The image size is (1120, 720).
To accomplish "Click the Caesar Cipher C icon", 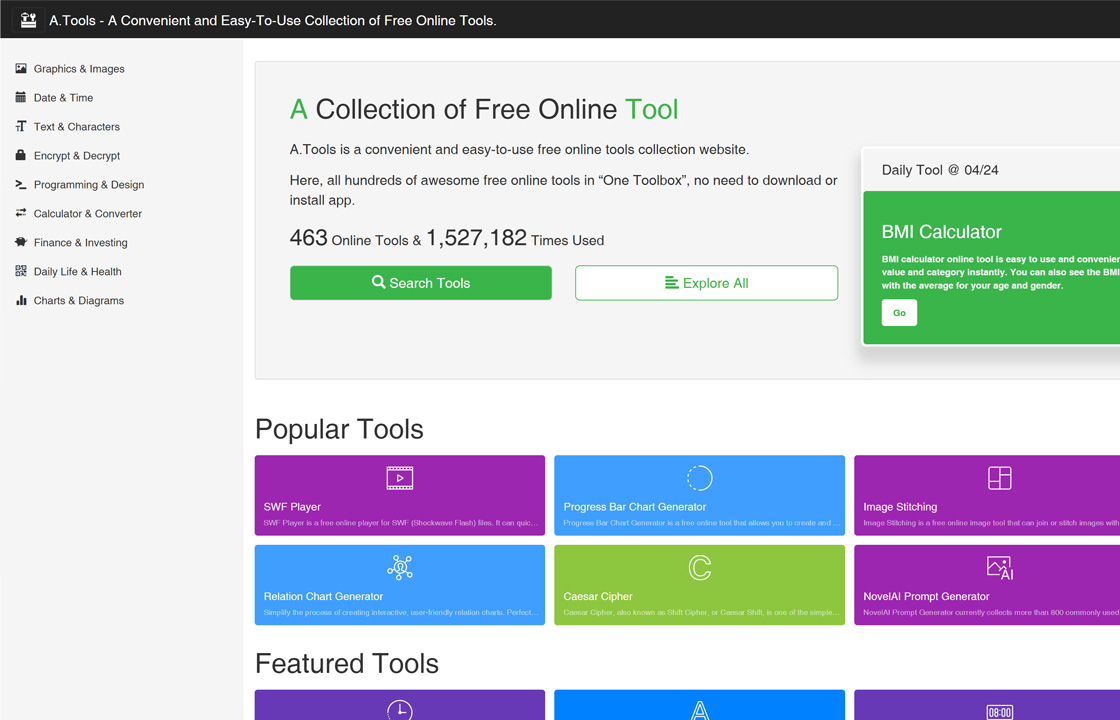I will click(x=699, y=568).
